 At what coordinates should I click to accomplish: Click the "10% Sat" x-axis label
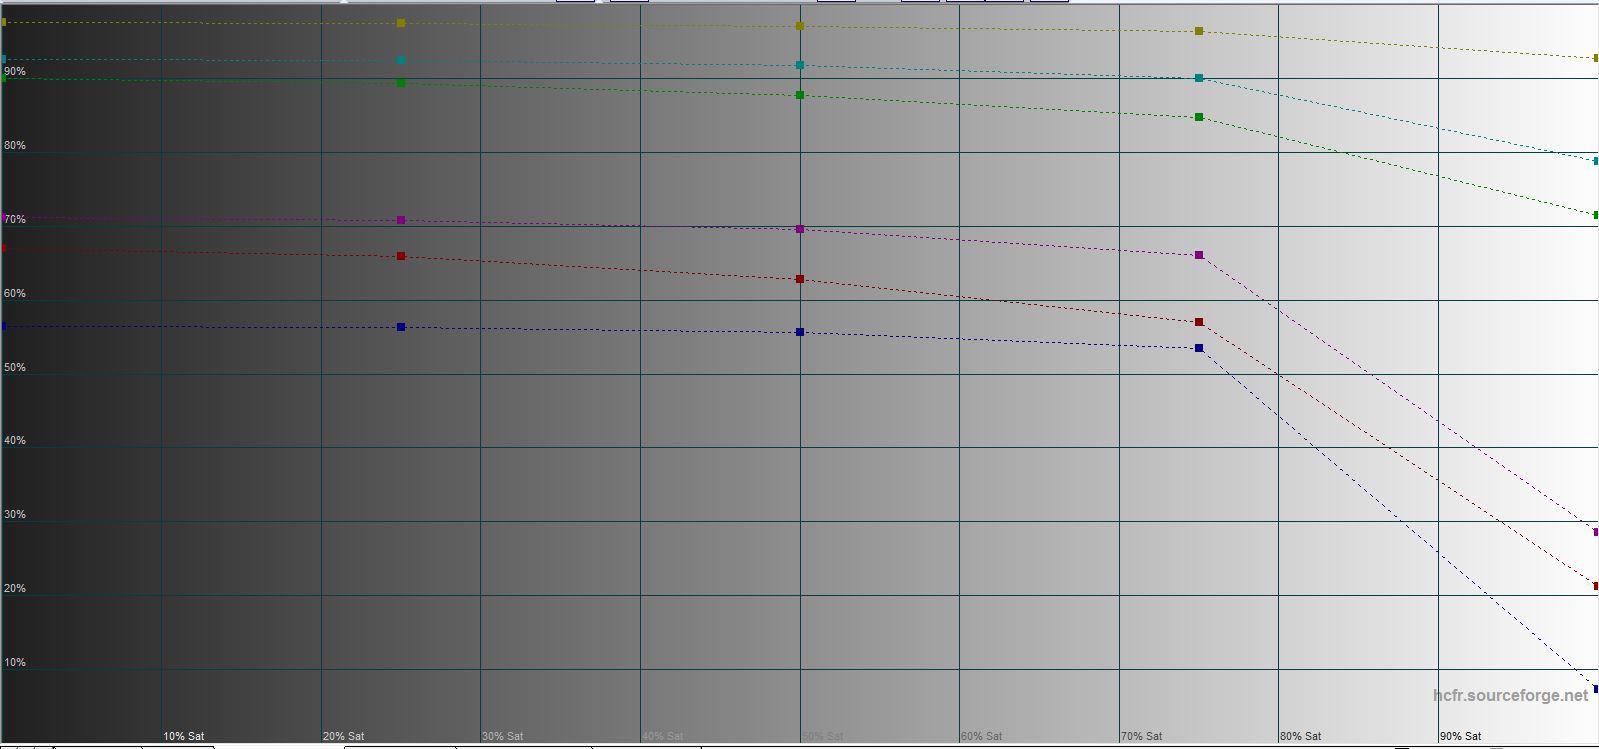point(184,736)
